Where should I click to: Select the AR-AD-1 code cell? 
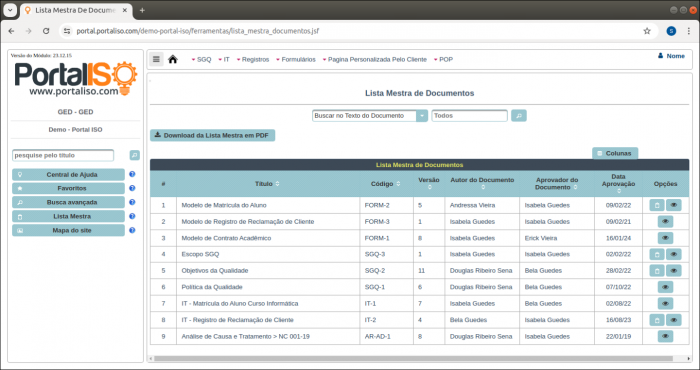[386, 336]
